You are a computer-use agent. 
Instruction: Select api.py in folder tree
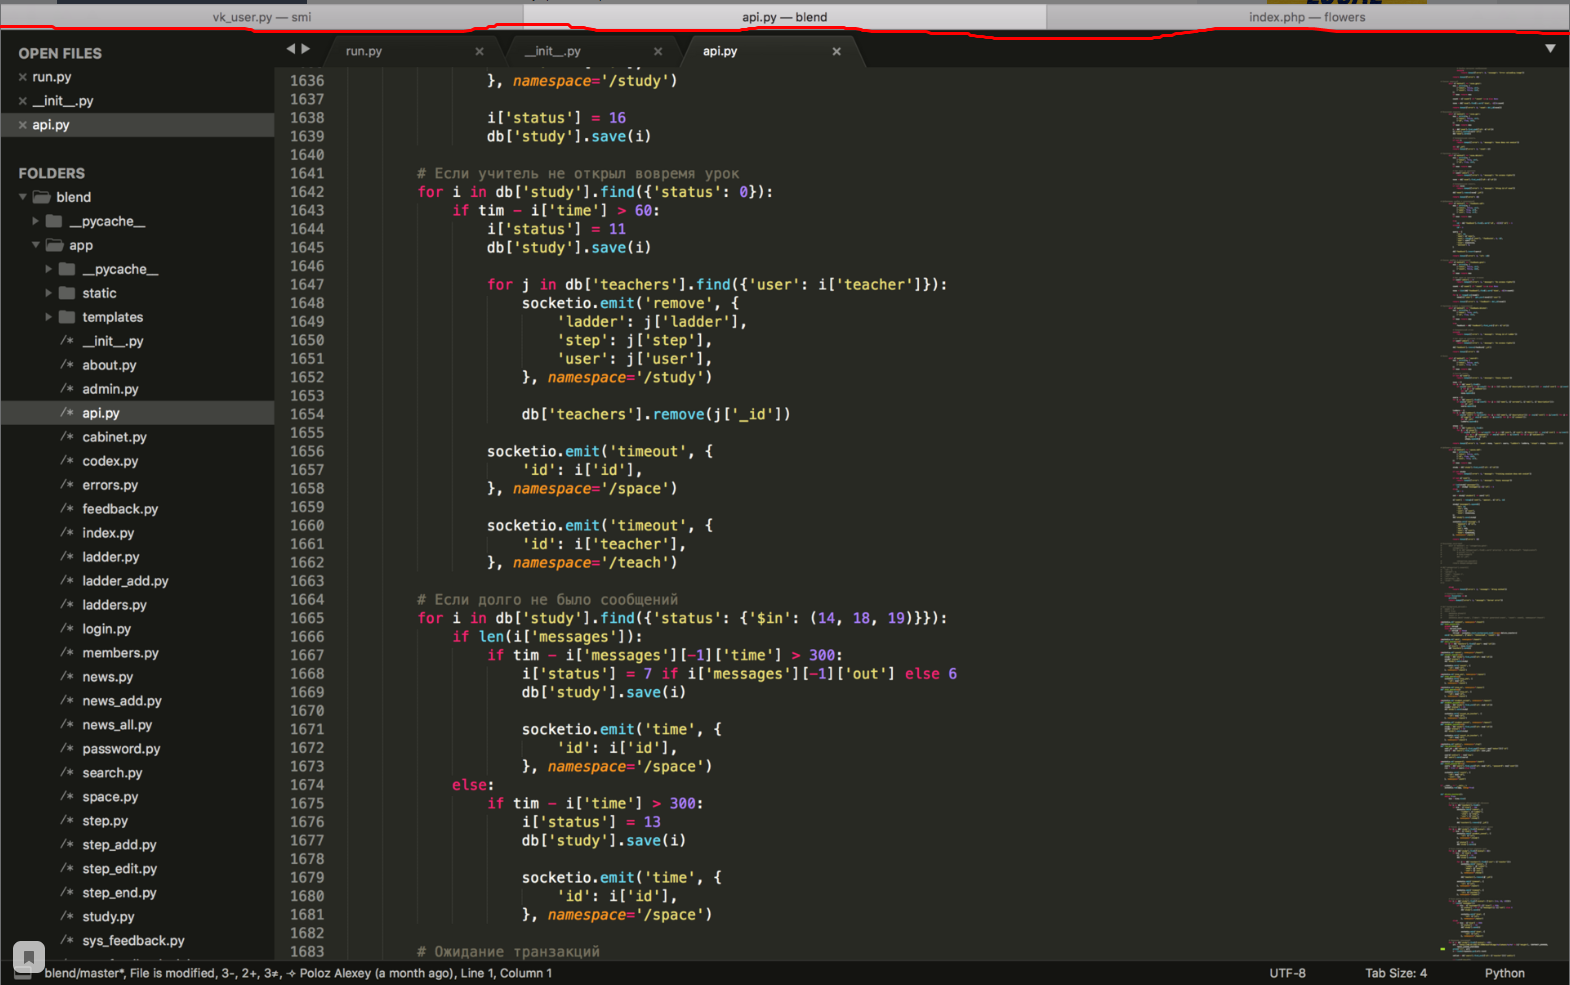(101, 413)
